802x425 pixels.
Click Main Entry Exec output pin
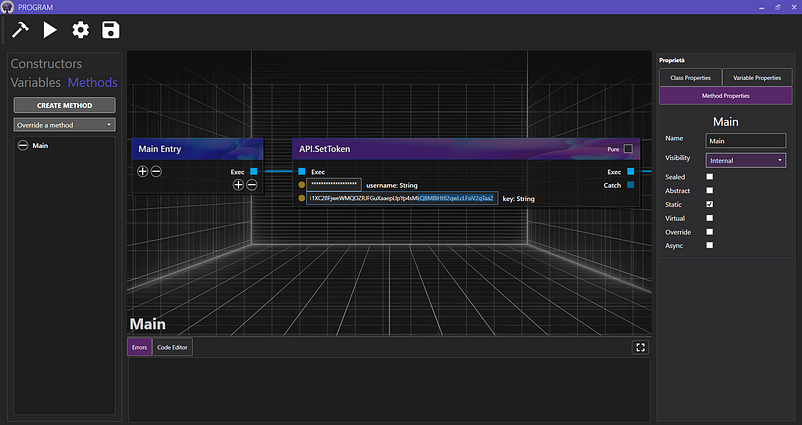[x=254, y=171]
